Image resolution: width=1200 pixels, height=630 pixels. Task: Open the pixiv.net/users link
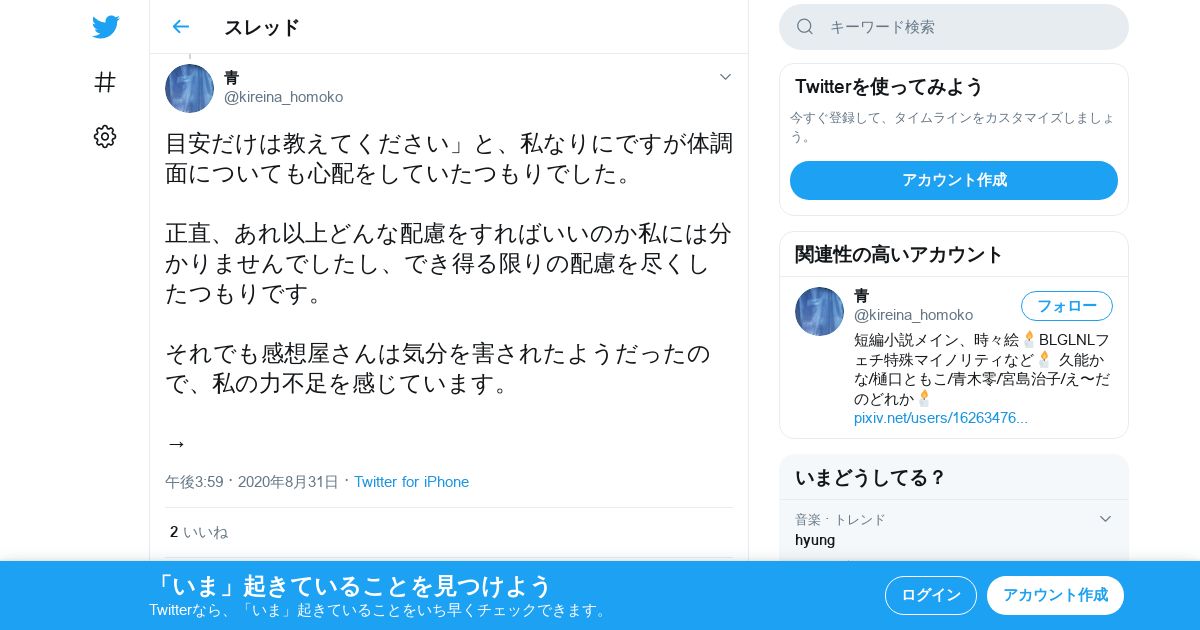click(941, 418)
